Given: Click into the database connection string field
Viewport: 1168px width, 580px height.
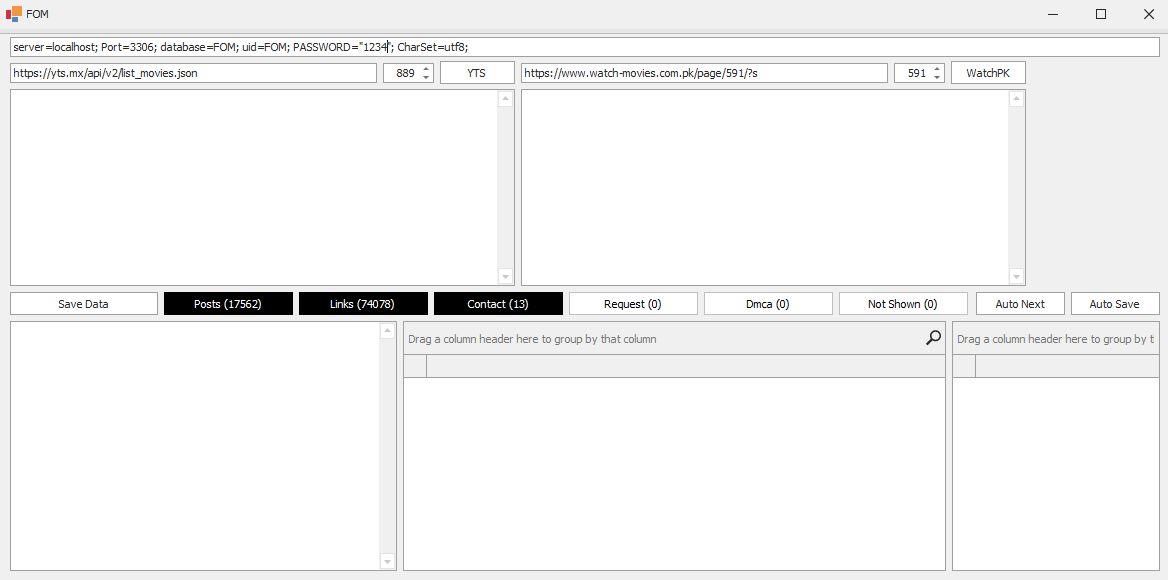Looking at the screenshot, I should 585,47.
